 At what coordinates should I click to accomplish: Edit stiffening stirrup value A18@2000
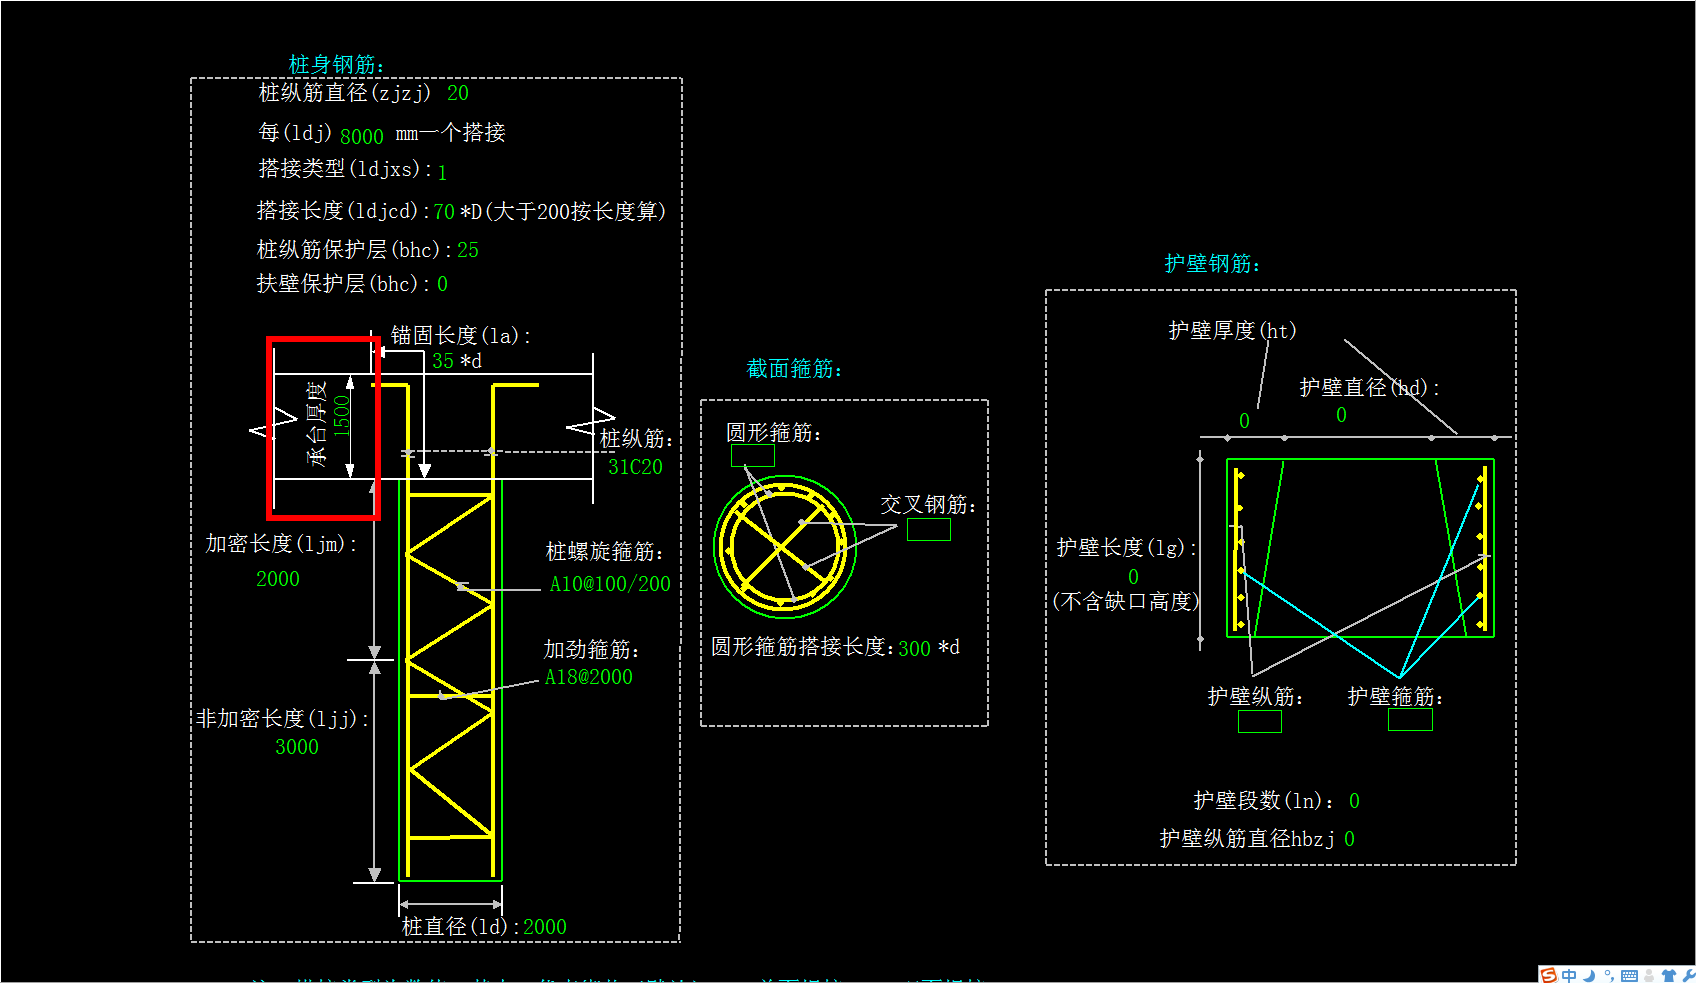pyautogui.click(x=588, y=677)
